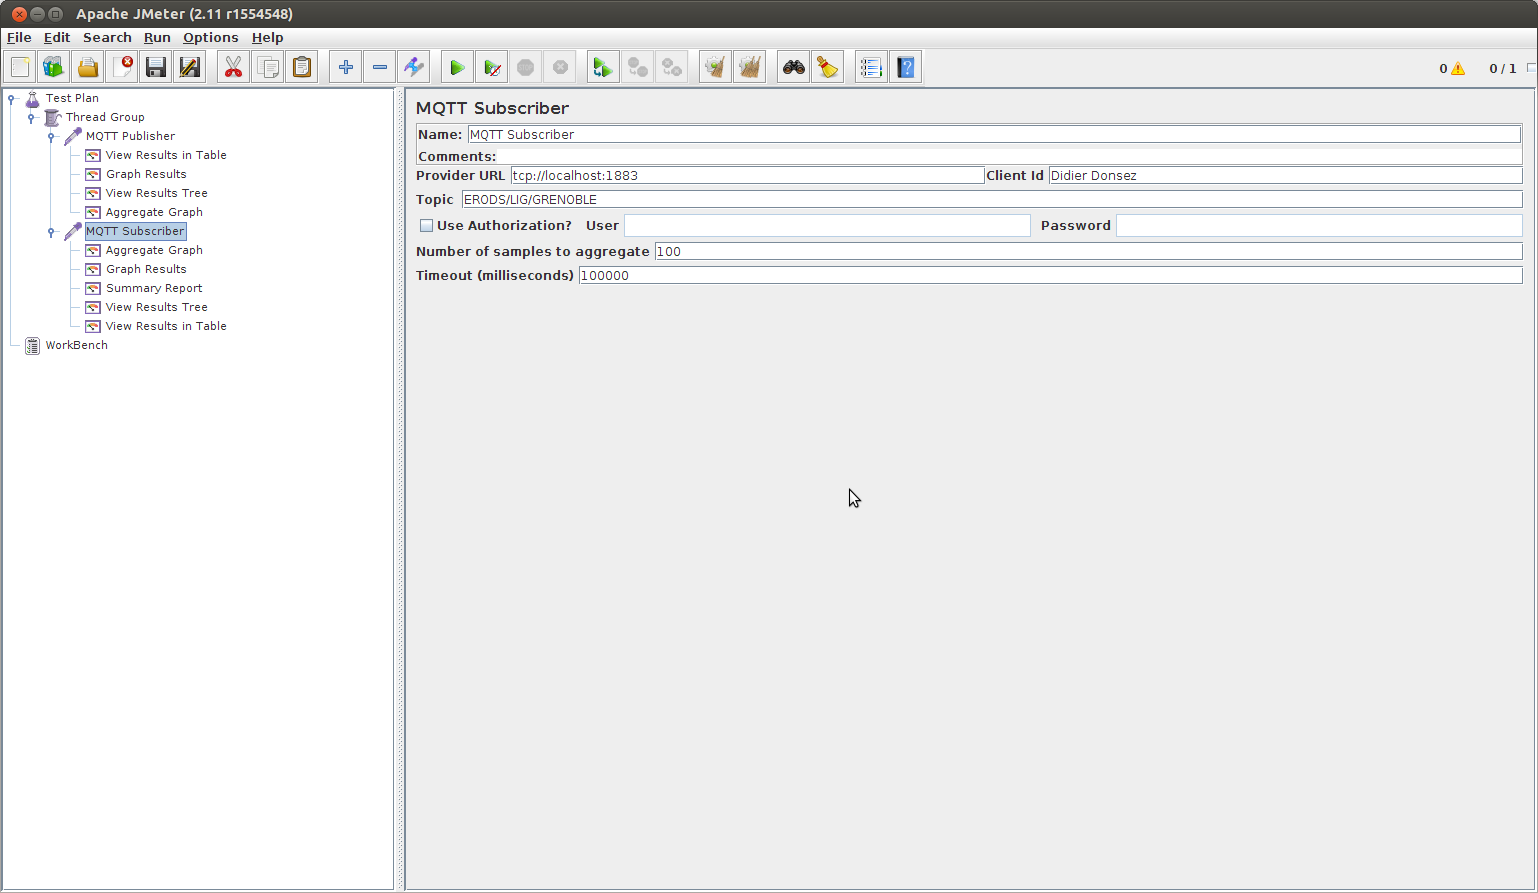
Task: Collapse the MQTT Publisher tree node
Action: 51,136
